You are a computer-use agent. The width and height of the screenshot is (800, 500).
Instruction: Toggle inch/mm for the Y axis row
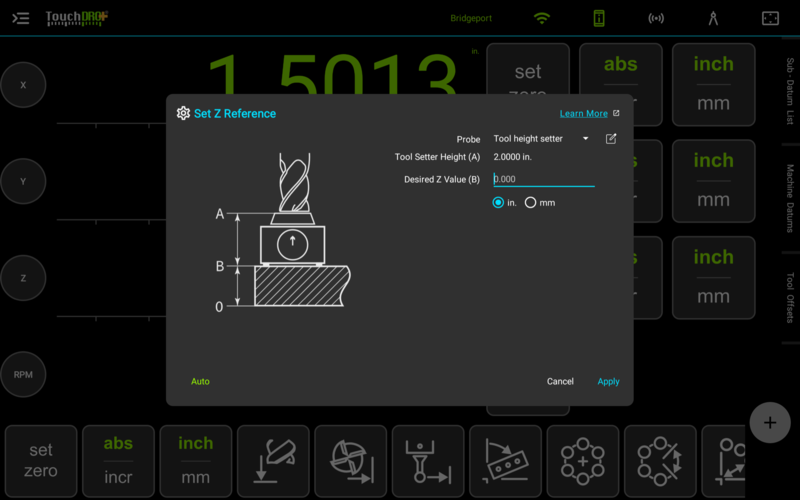click(713, 181)
